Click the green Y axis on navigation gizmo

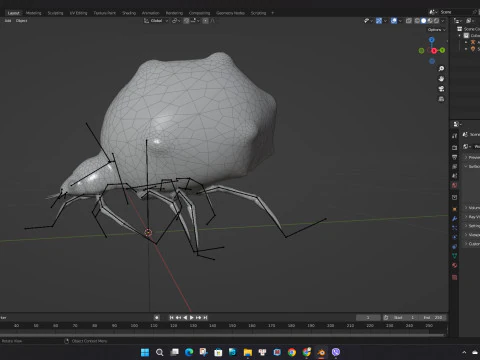pos(442,50)
